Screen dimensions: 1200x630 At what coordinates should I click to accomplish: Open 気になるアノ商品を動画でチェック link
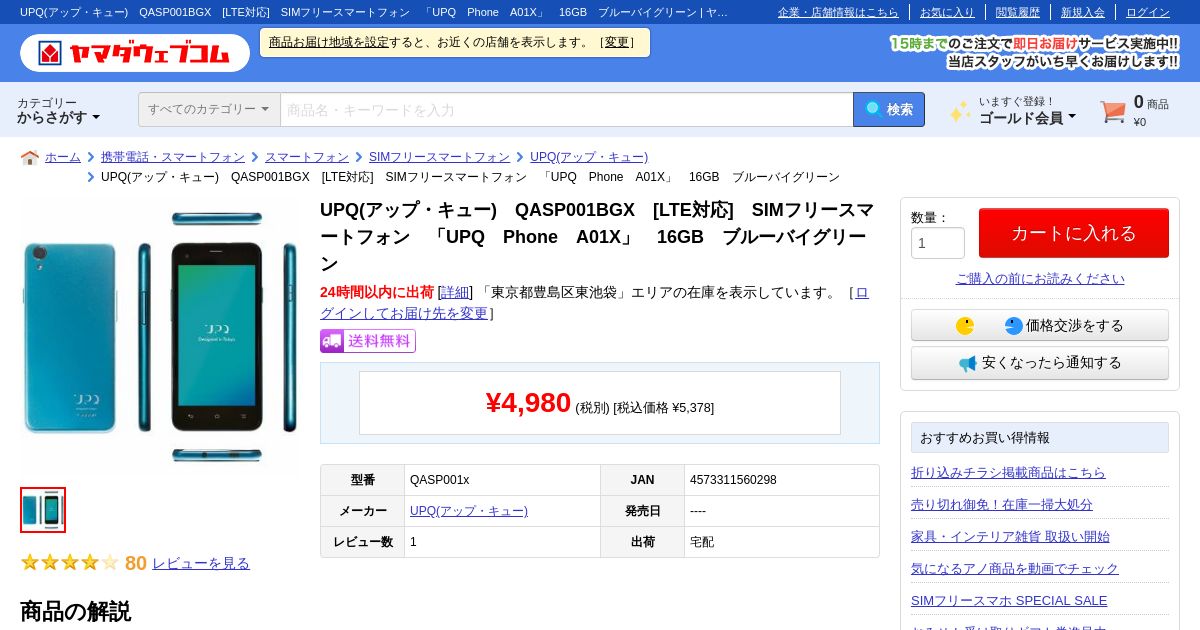[x=1015, y=568]
